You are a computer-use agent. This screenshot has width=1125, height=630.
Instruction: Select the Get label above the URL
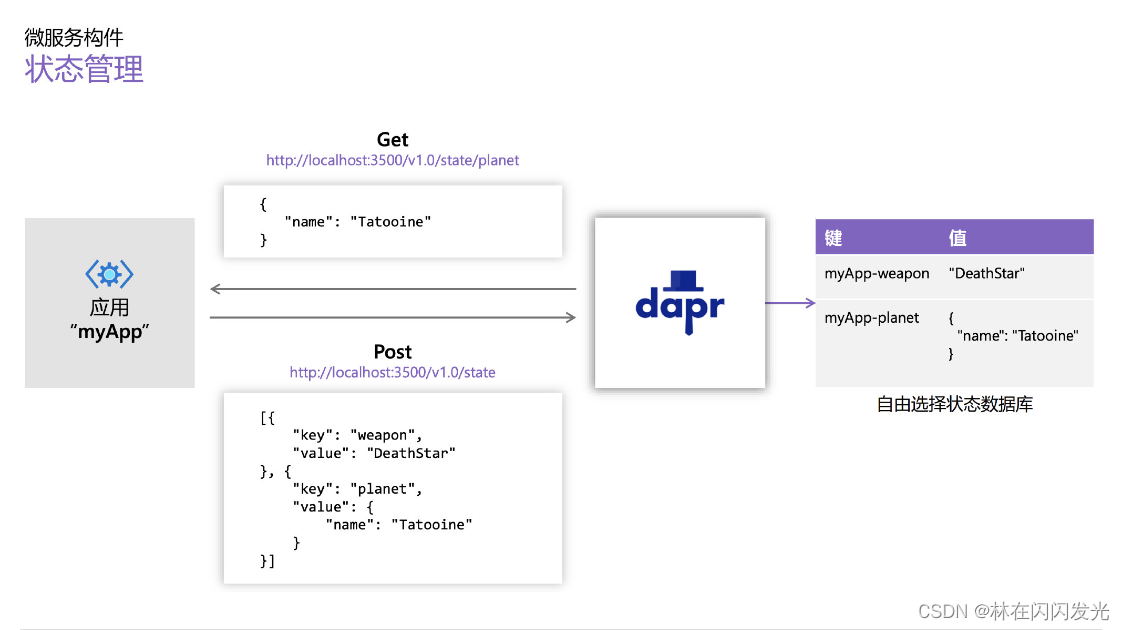coord(394,139)
